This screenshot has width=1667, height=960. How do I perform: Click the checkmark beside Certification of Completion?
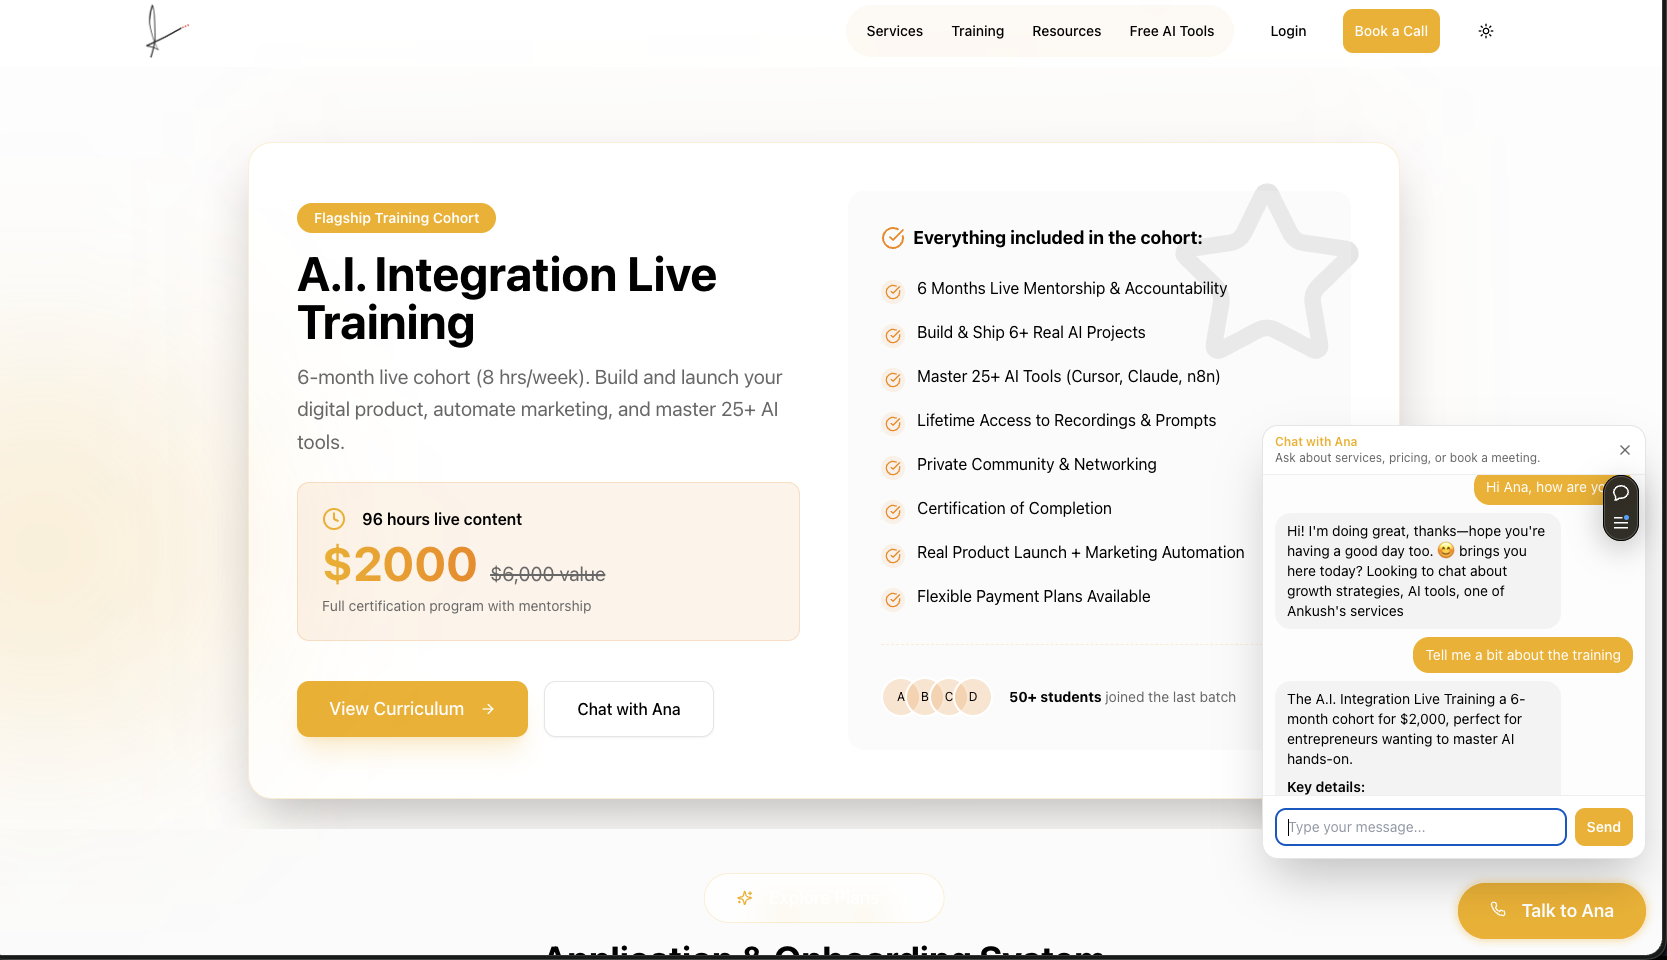(x=893, y=512)
